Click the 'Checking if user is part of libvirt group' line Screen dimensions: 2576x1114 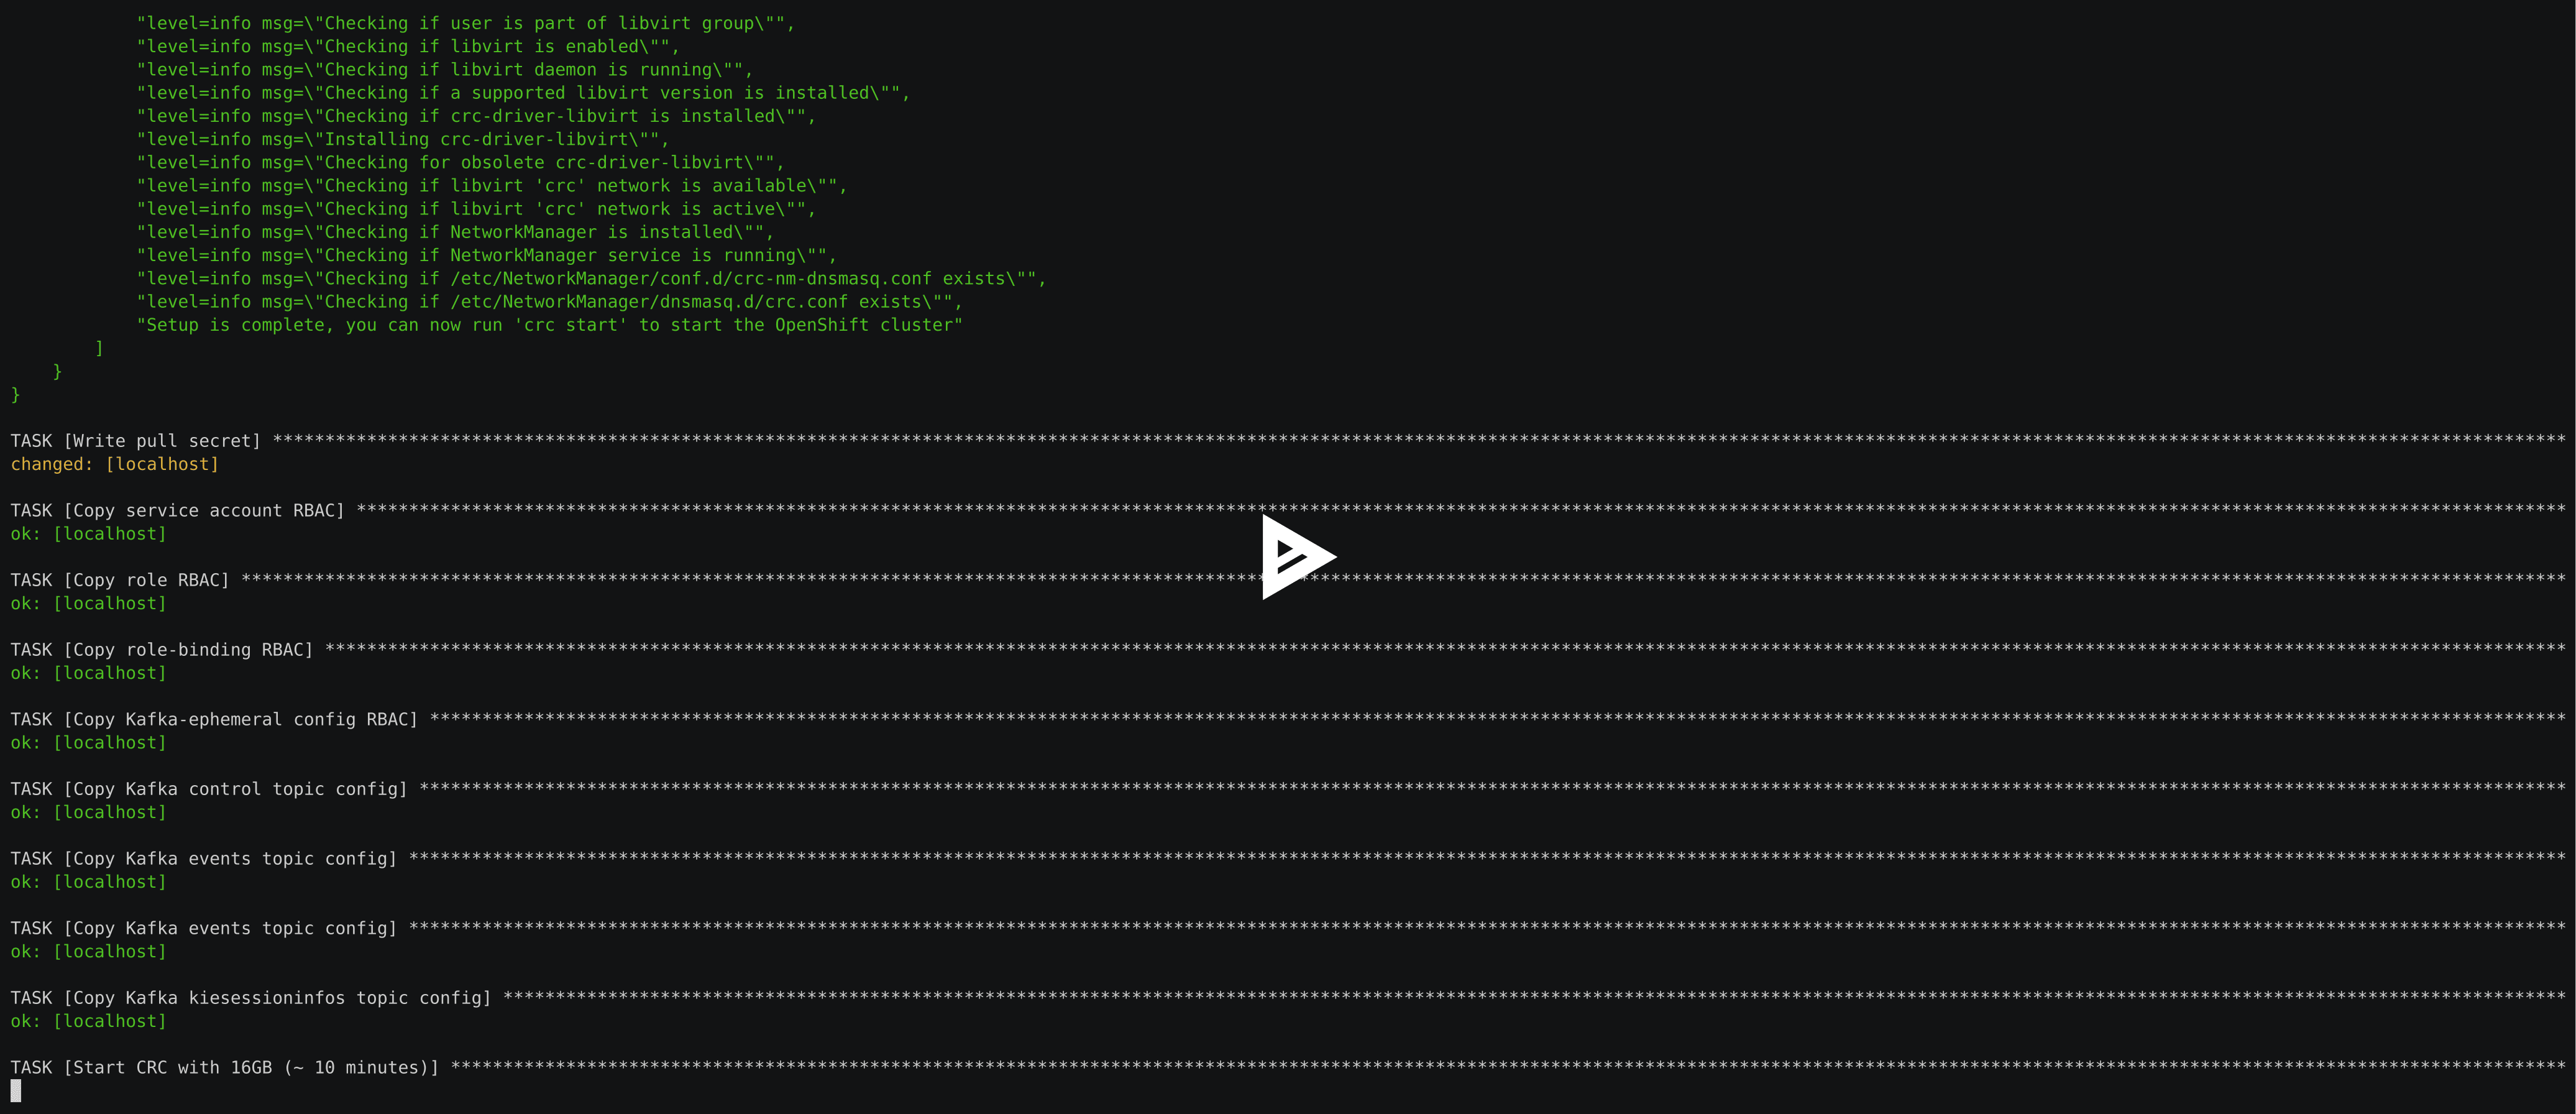click(465, 23)
